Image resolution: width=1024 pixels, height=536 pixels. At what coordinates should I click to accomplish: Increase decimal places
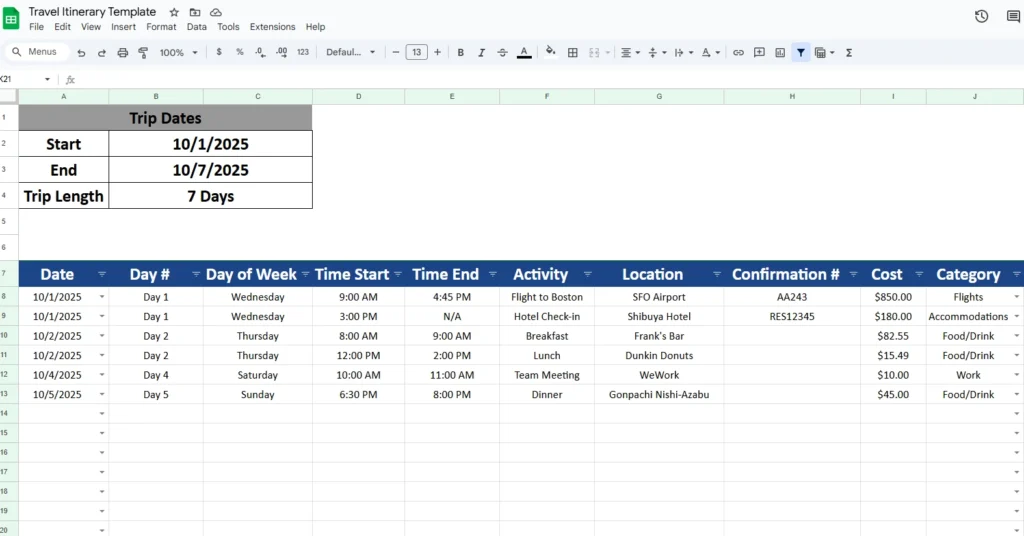[x=281, y=52]
